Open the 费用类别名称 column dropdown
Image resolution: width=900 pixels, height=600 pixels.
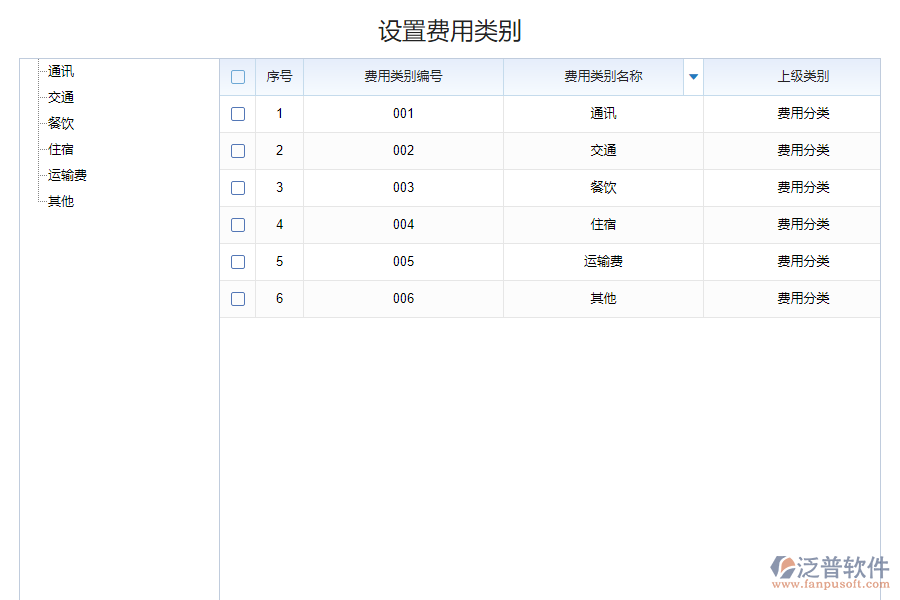point(693,76)
